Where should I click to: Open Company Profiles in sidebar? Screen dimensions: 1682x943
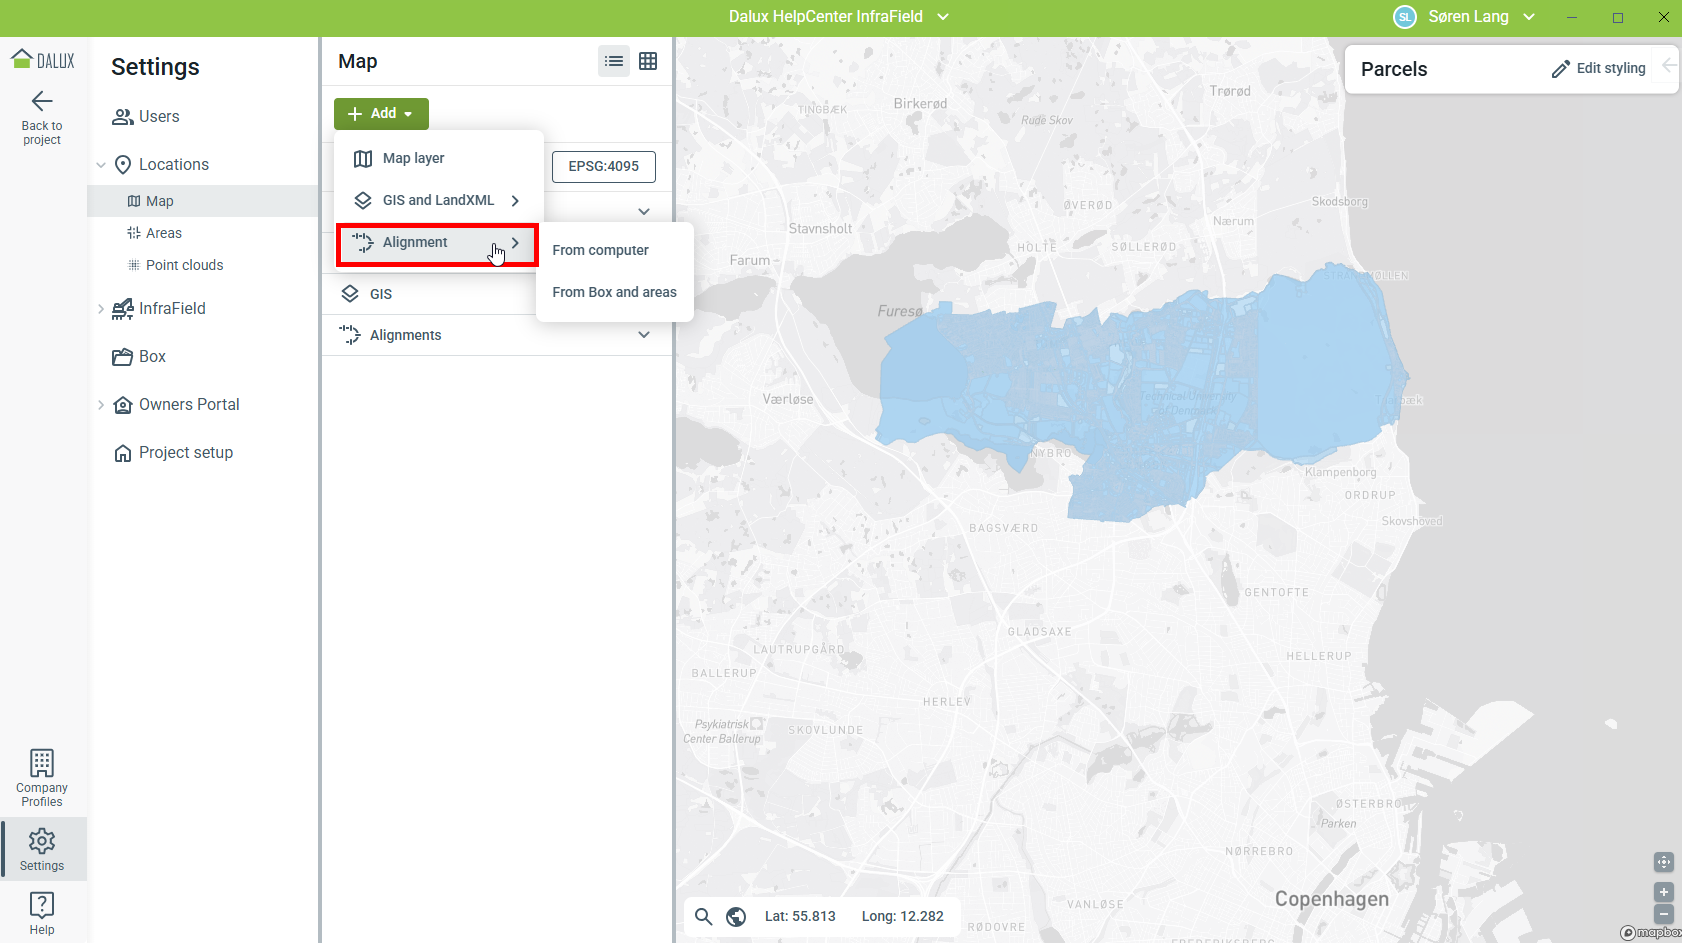coord(42,778)
